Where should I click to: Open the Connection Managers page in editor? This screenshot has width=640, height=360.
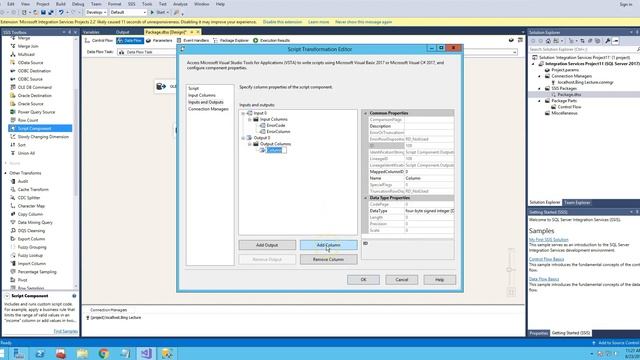pyautogui.click(x=208, y=109)
